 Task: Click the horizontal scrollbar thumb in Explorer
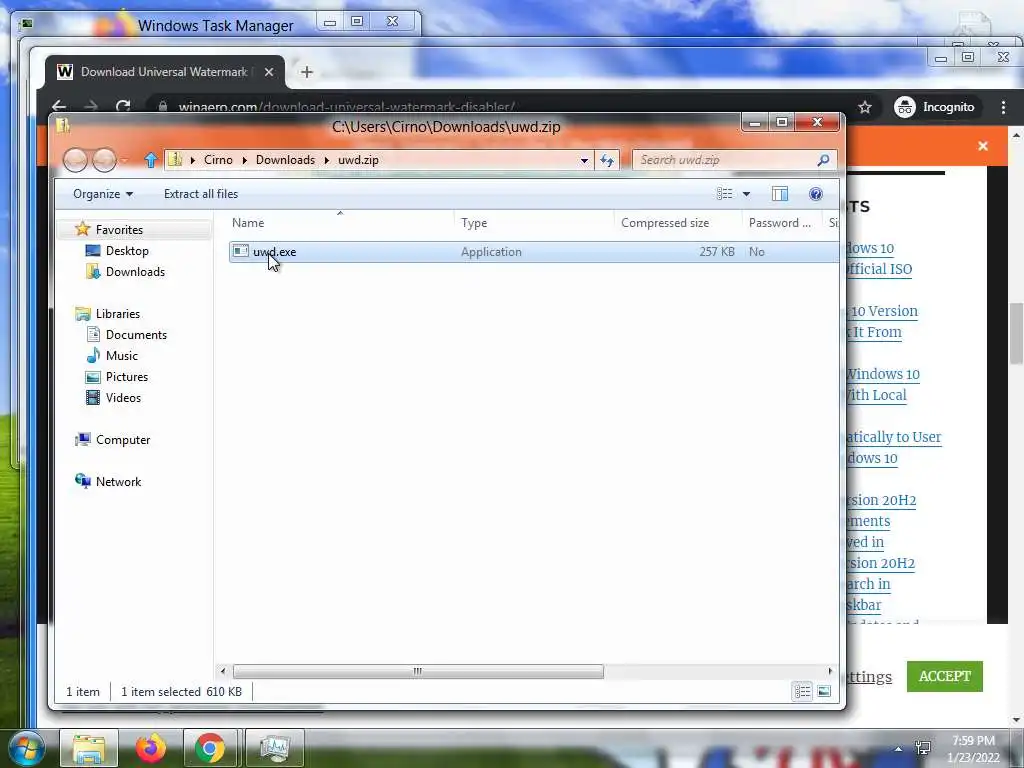pos(418,671)
